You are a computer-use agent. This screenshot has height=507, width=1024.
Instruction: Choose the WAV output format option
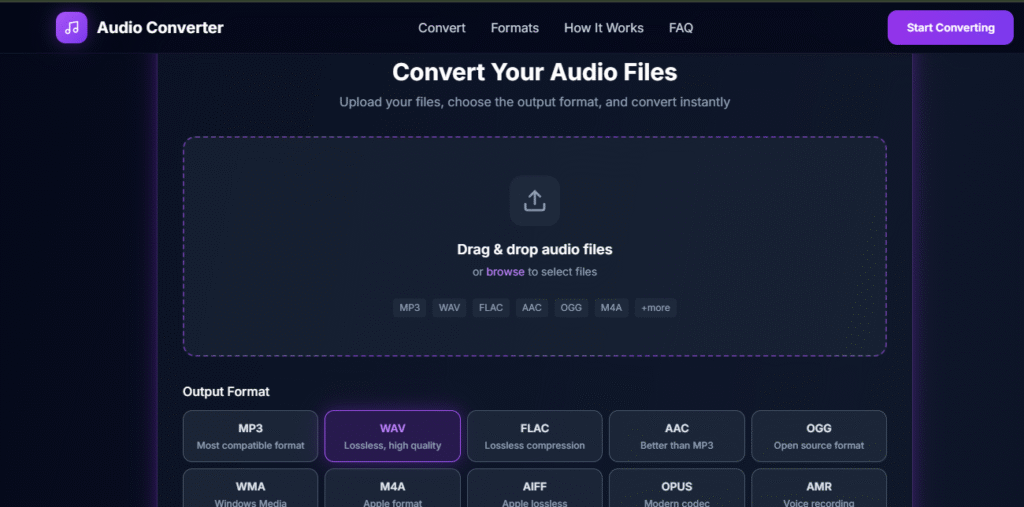392,436
